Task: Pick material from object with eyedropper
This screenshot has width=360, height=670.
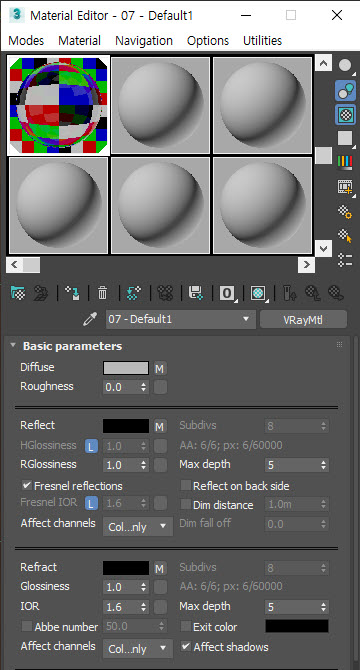Action: 90,319
